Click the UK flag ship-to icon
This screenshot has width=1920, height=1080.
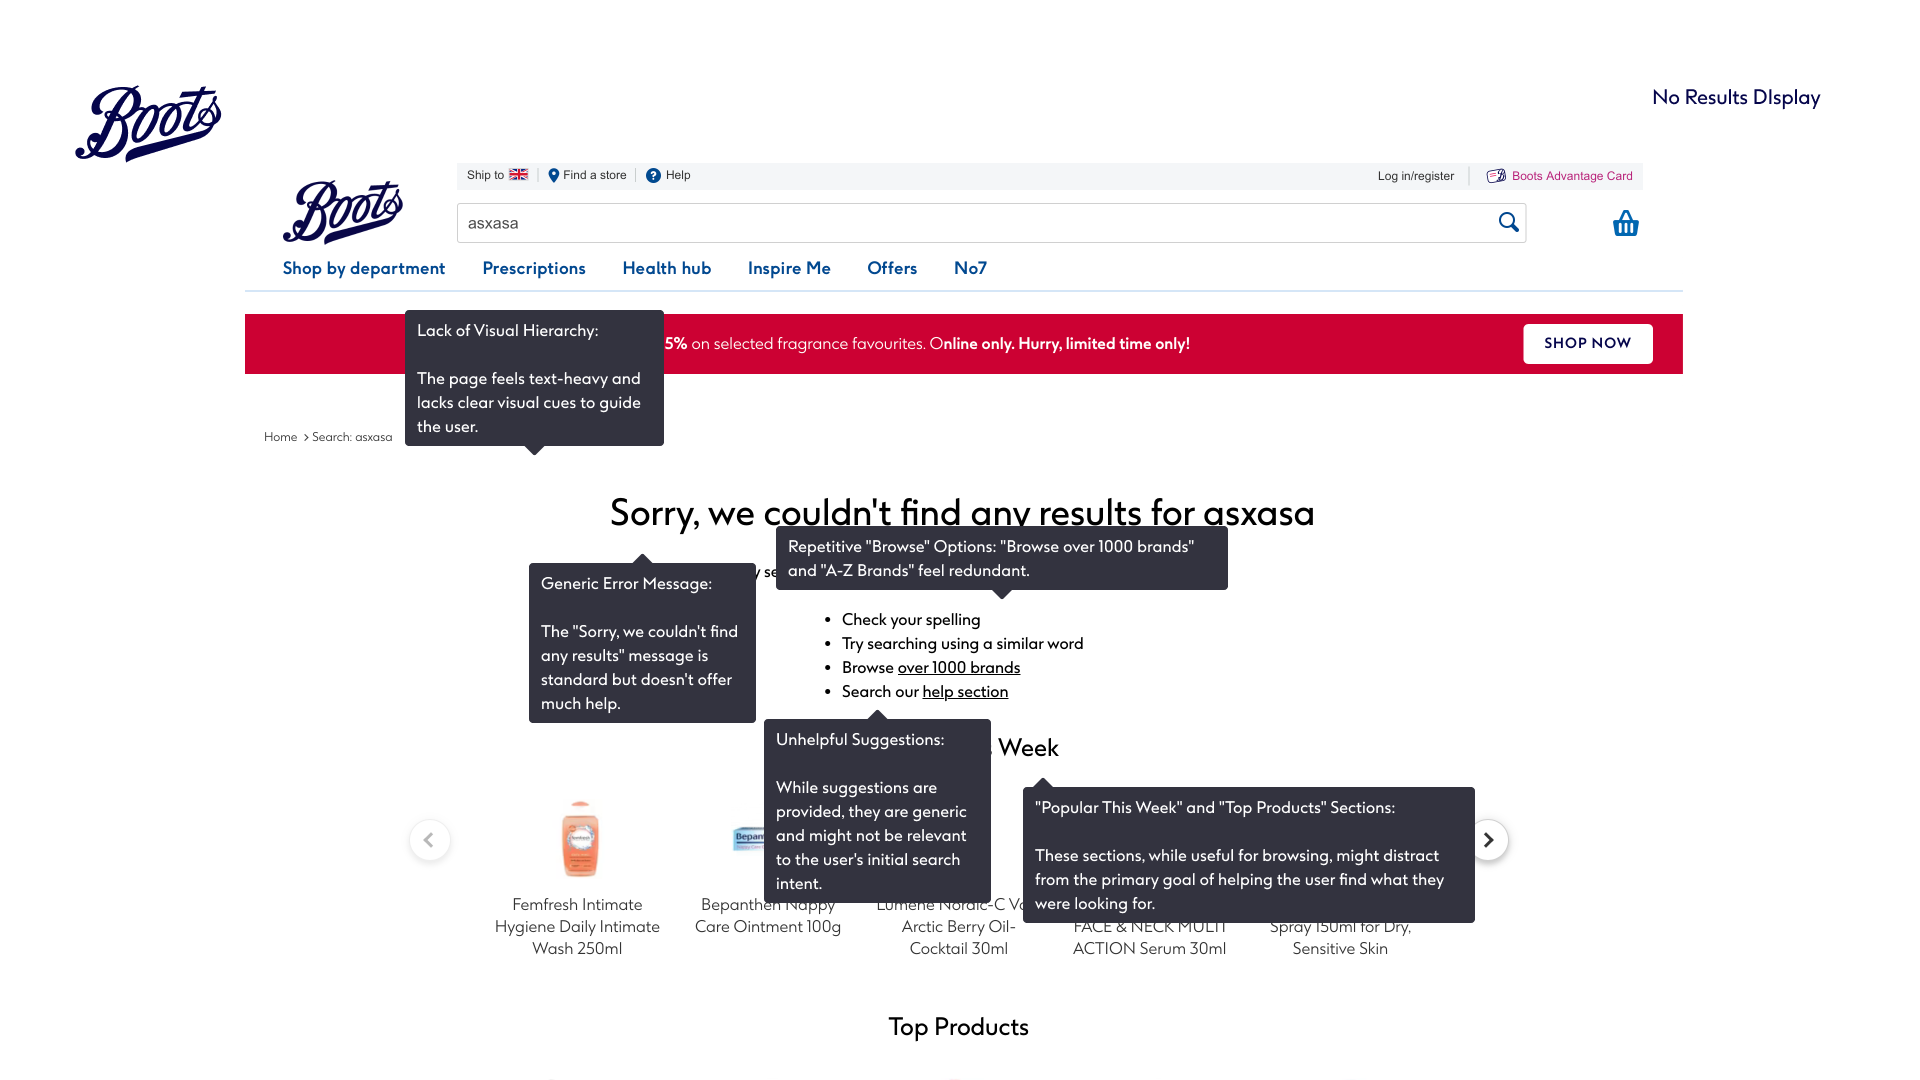[518, 175]
